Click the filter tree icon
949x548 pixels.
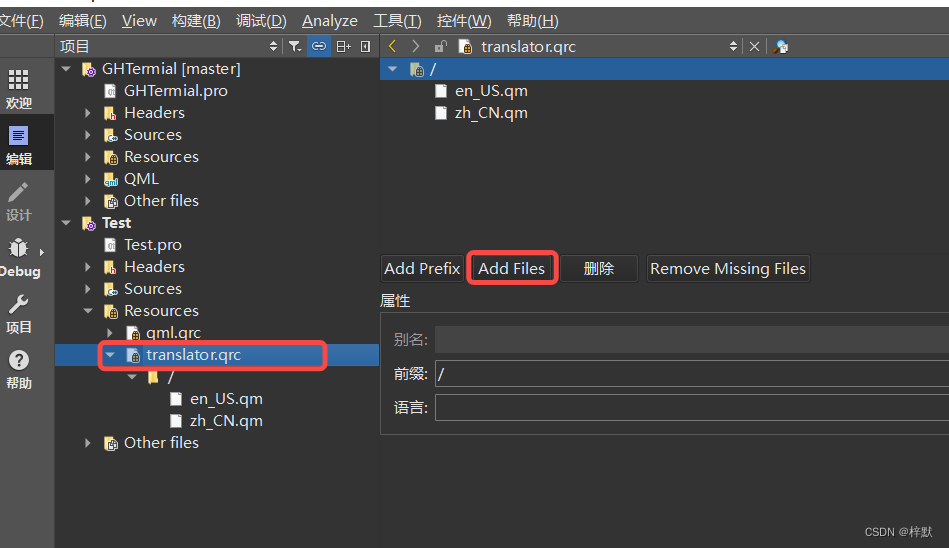pyautogui.click(x=295, y=47)
